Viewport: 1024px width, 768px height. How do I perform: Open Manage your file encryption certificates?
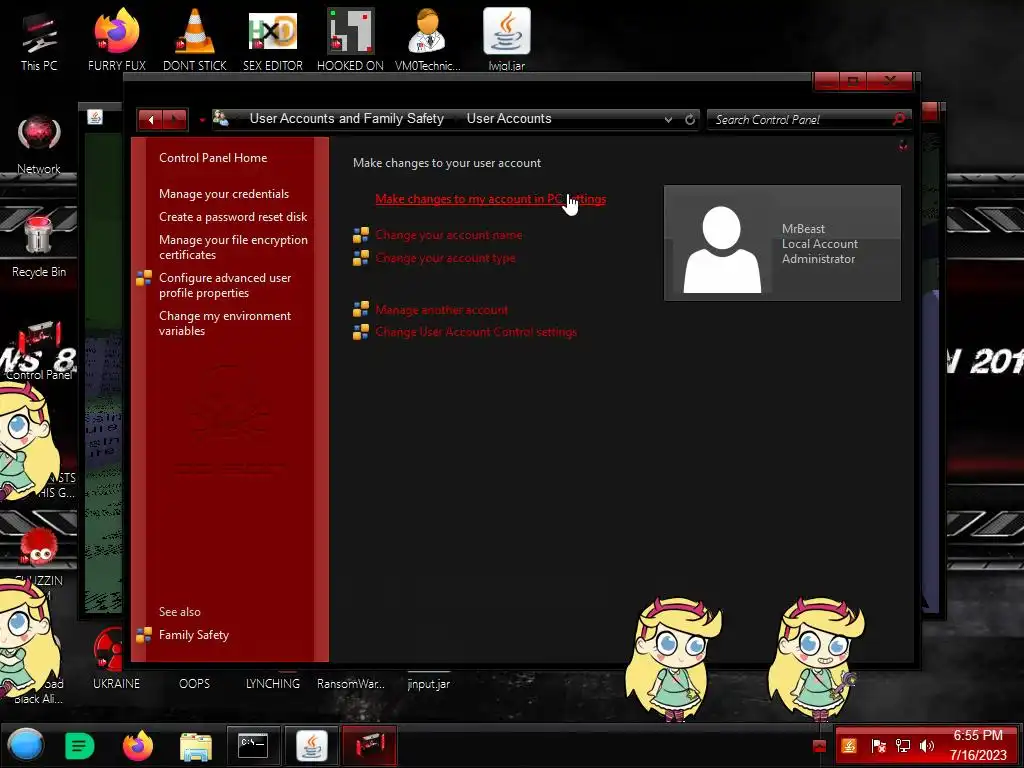(233, 247)
